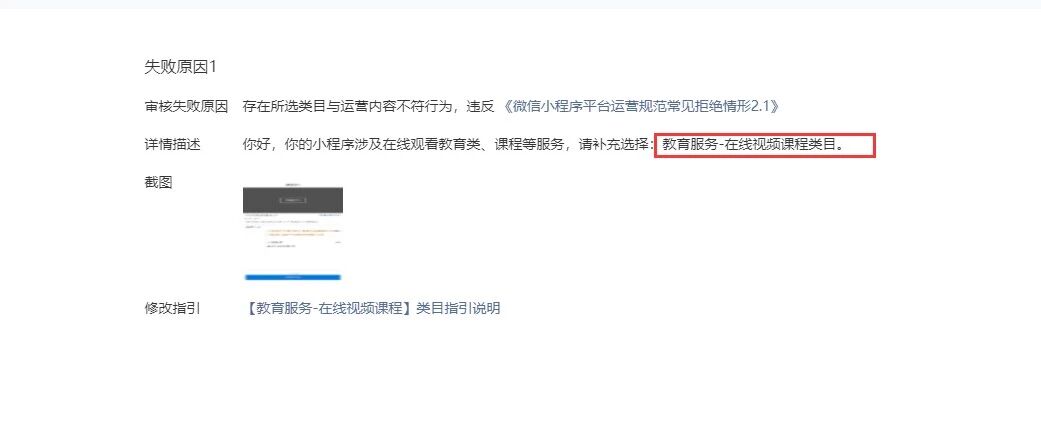Click the text 存在所选类目与运营内容不符行为
The image size is (1041, 433).
(x=347, y=106)
